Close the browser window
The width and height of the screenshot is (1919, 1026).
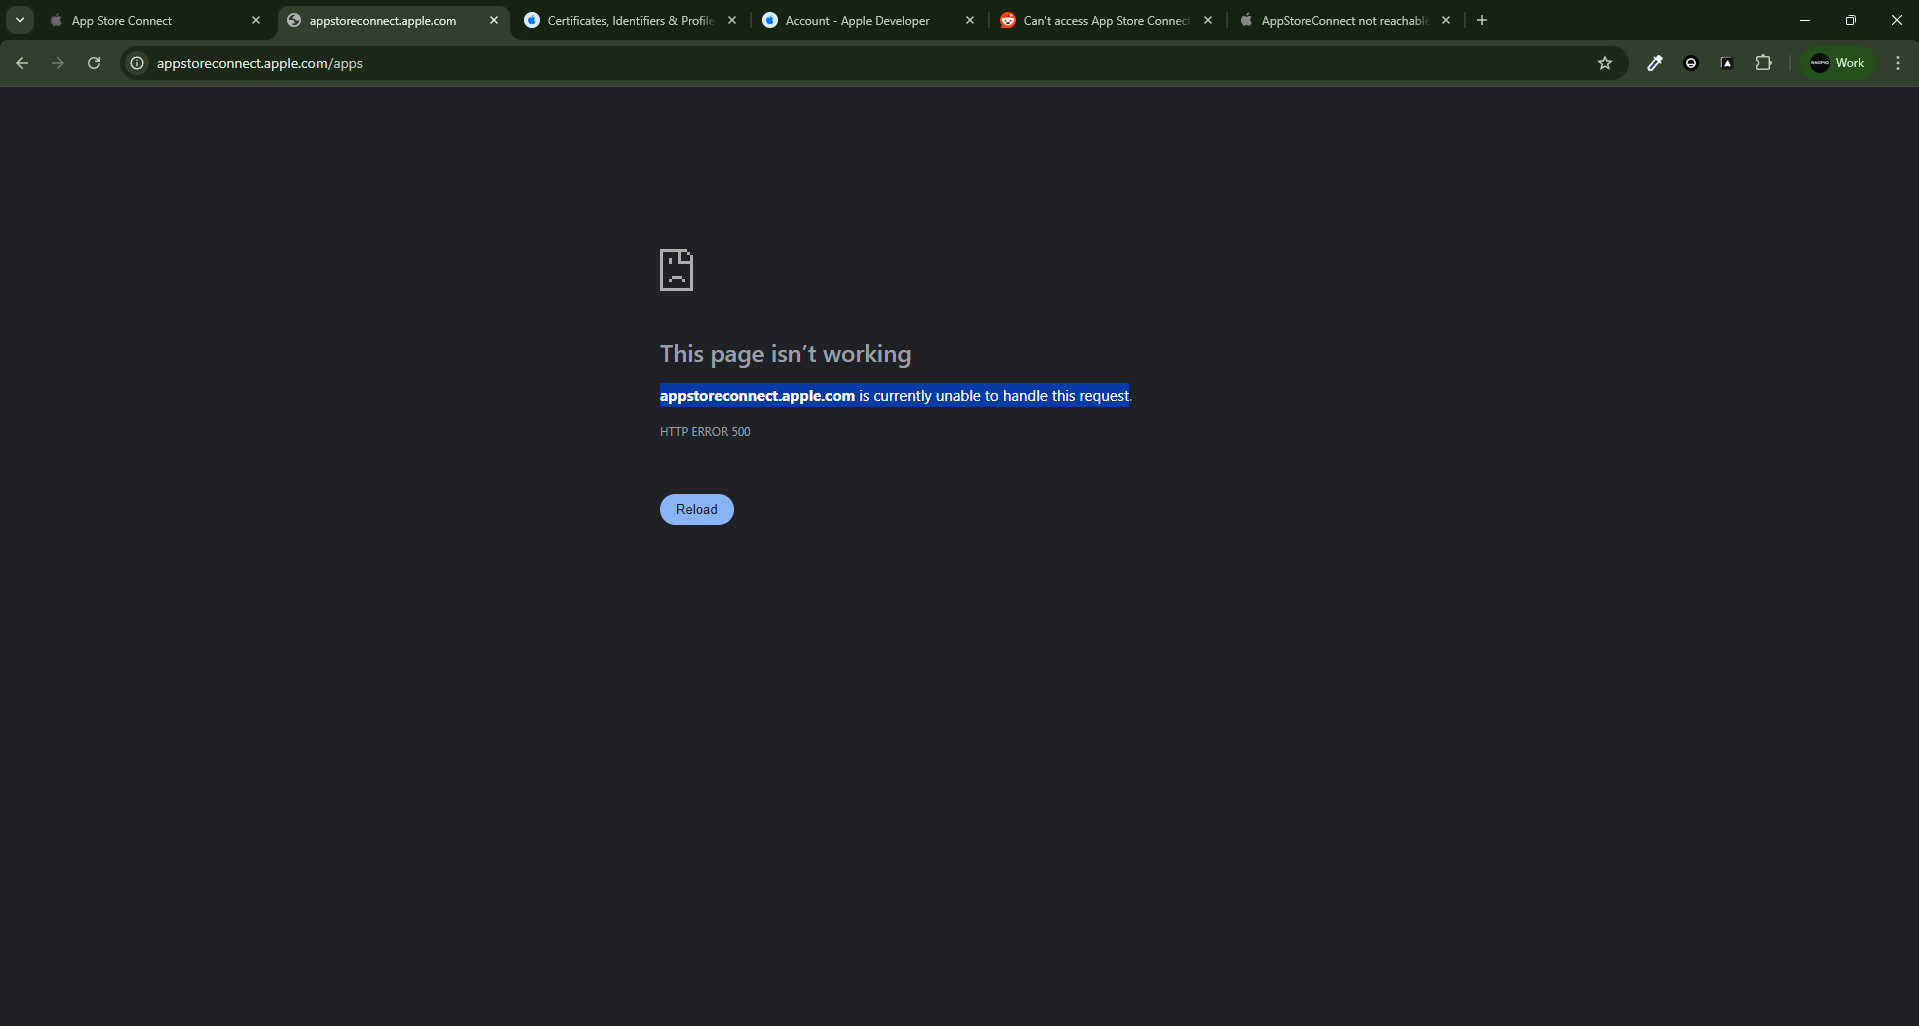coord(1896,20)
